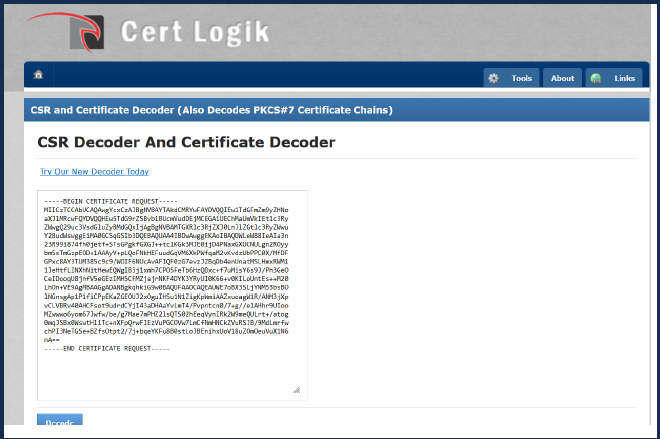Click the Decode button
The image size is (660, 439).
pyautogui.click(x=60, y=420)
